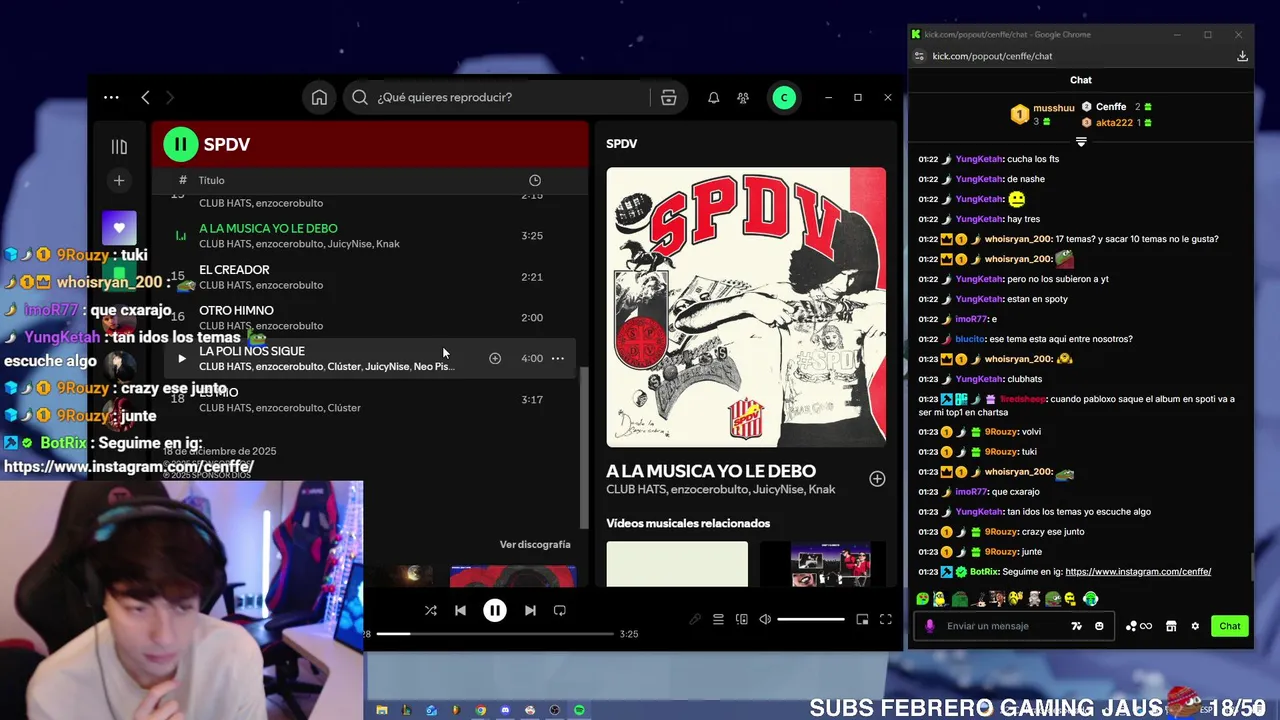Click the purple microphone in chat input

pos(930,626)
